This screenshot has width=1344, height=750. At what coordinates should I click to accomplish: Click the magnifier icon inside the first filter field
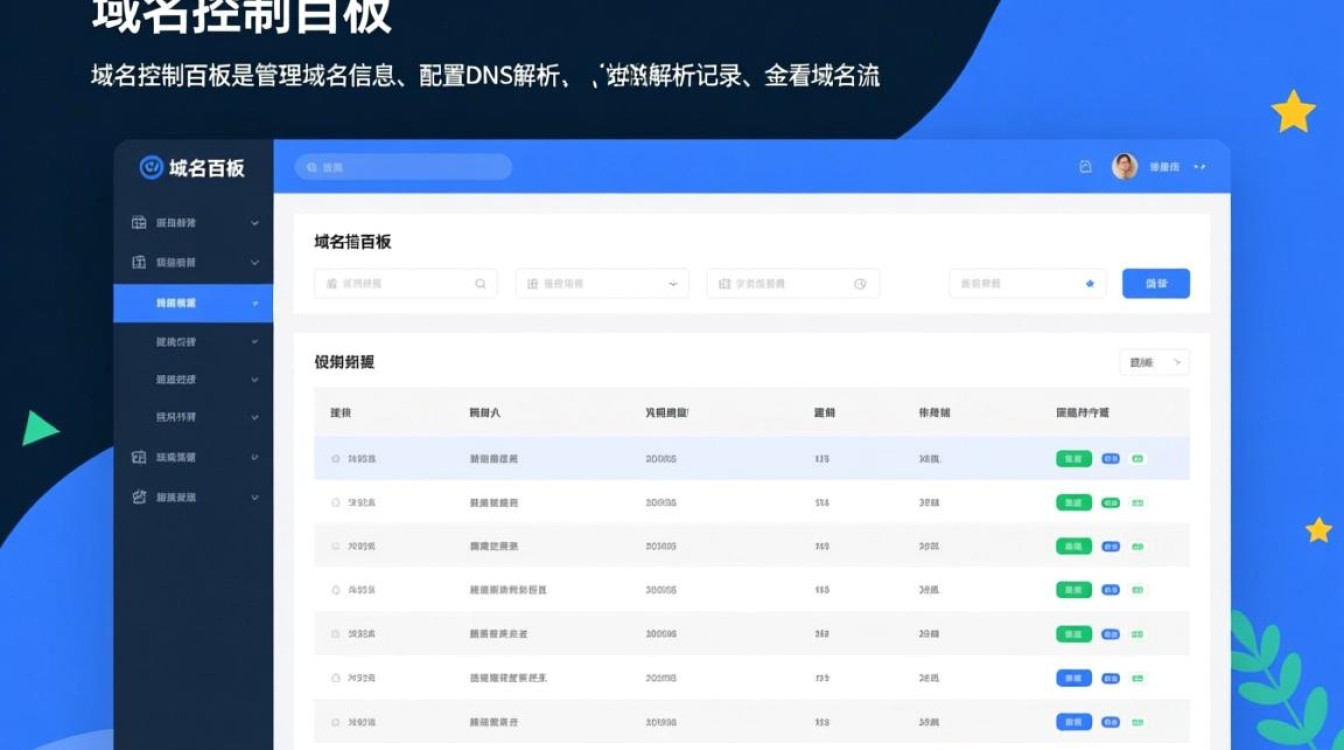[x=480, y=283]
